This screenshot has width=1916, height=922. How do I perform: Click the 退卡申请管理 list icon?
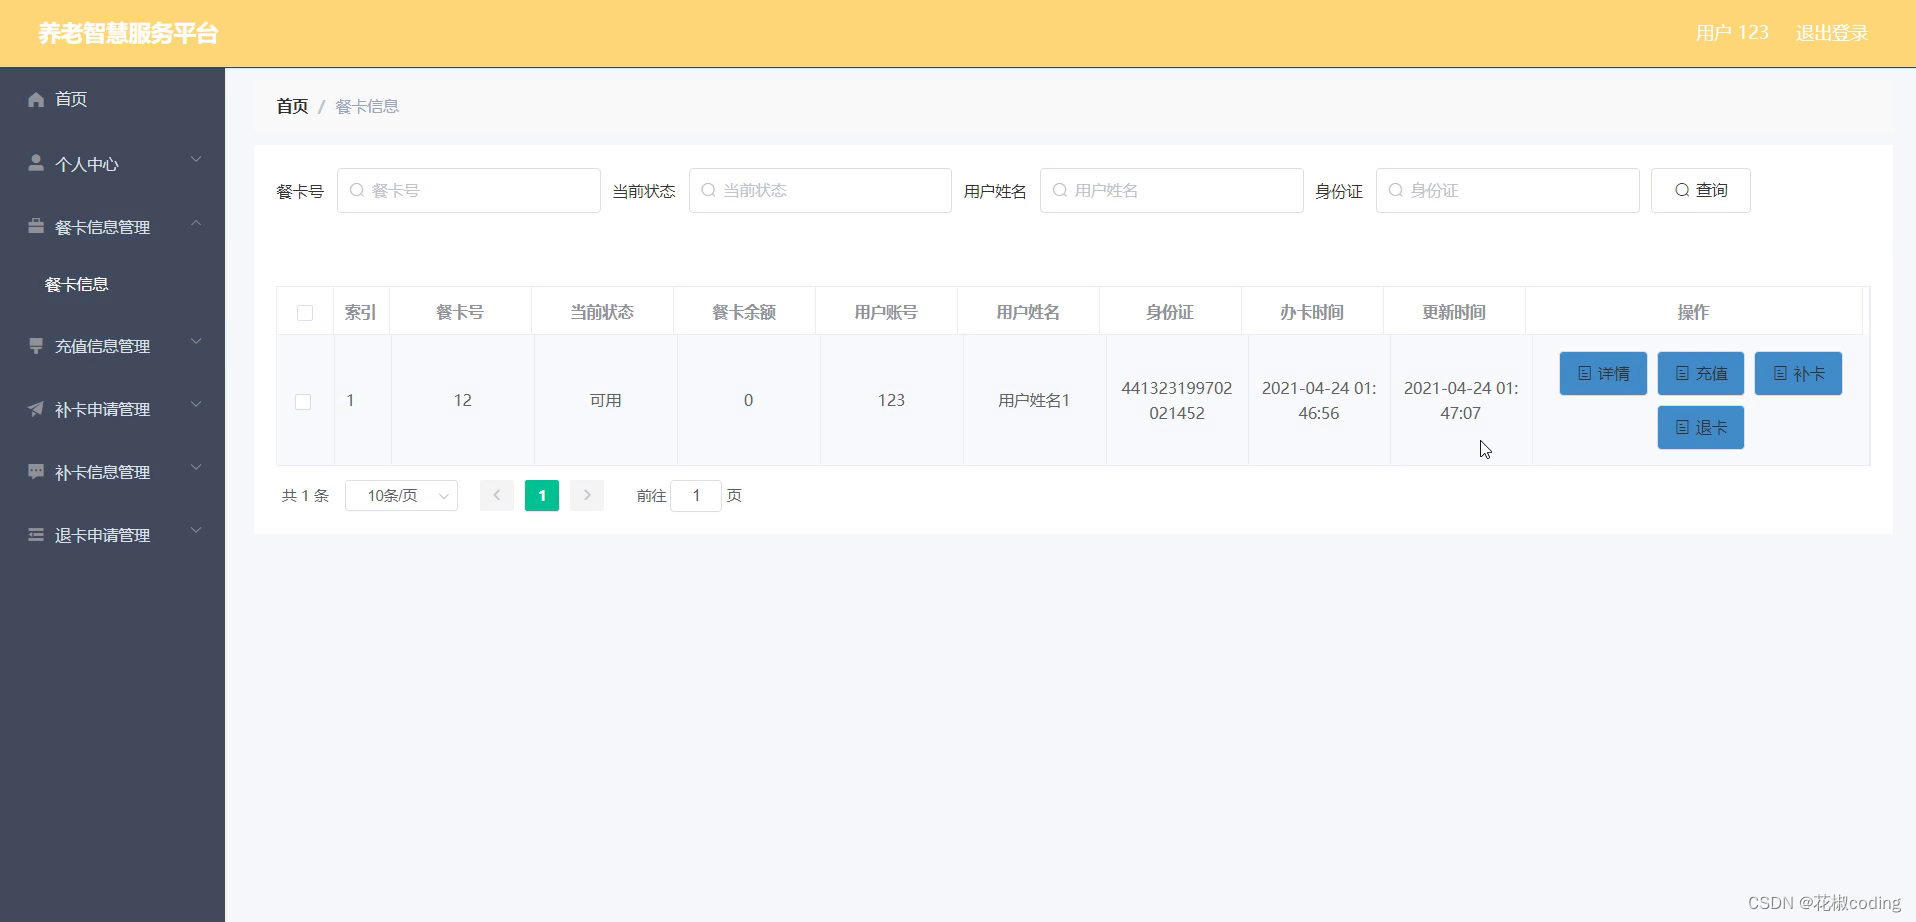(36, 534)
